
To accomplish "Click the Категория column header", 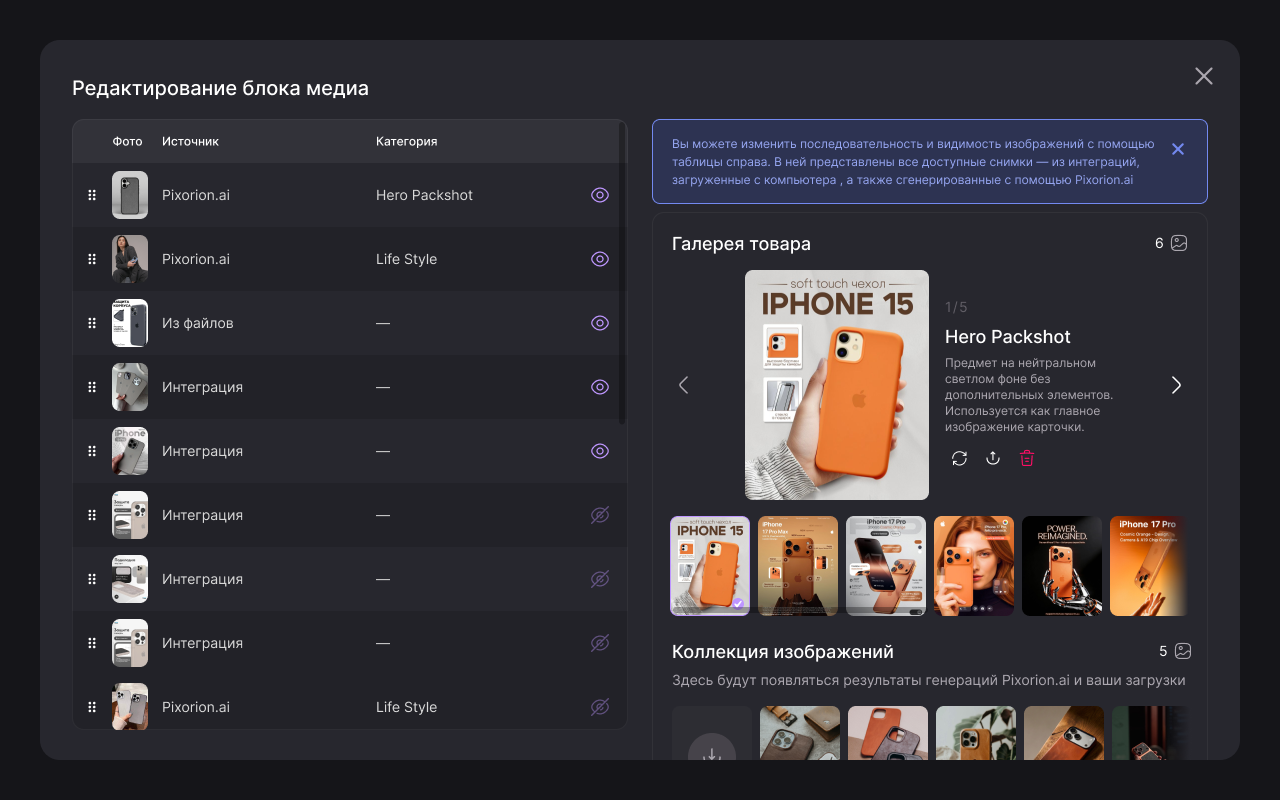I will [x=406, y=141].
